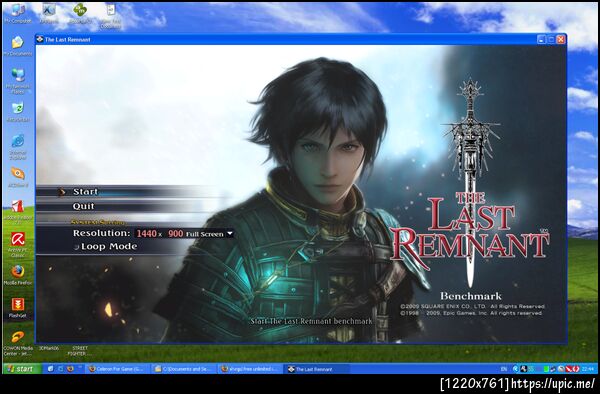Click the EN language indicator in tray
The width and height of the screenshot is (600, 394).
click(504, 369)
